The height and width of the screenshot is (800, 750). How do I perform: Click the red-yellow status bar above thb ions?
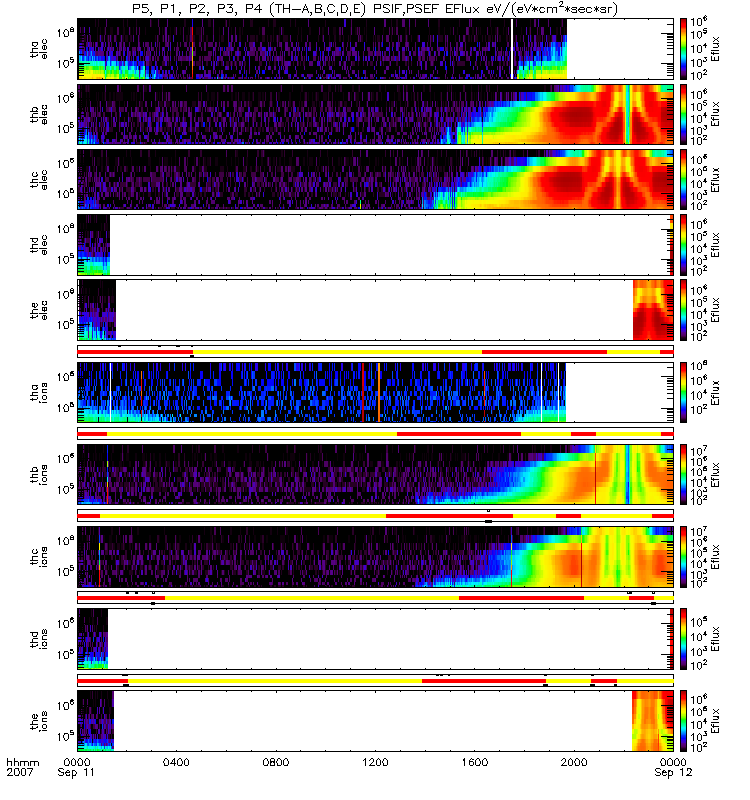[376, 434]
